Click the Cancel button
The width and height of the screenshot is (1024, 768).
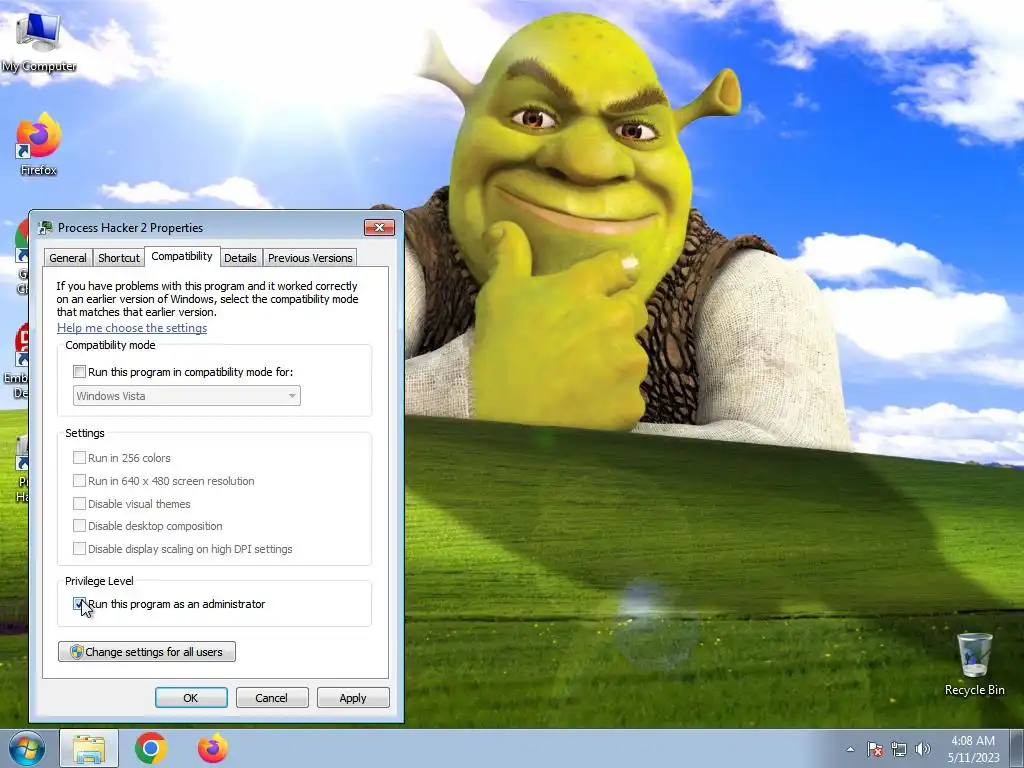(272, 697)
